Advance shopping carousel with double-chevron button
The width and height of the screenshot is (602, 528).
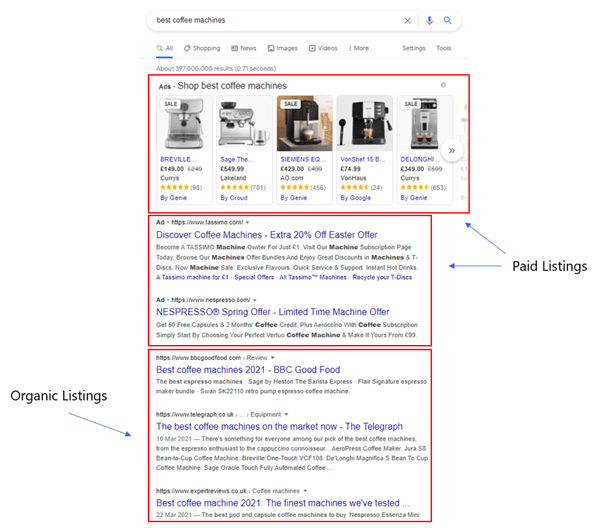[452, 150]
